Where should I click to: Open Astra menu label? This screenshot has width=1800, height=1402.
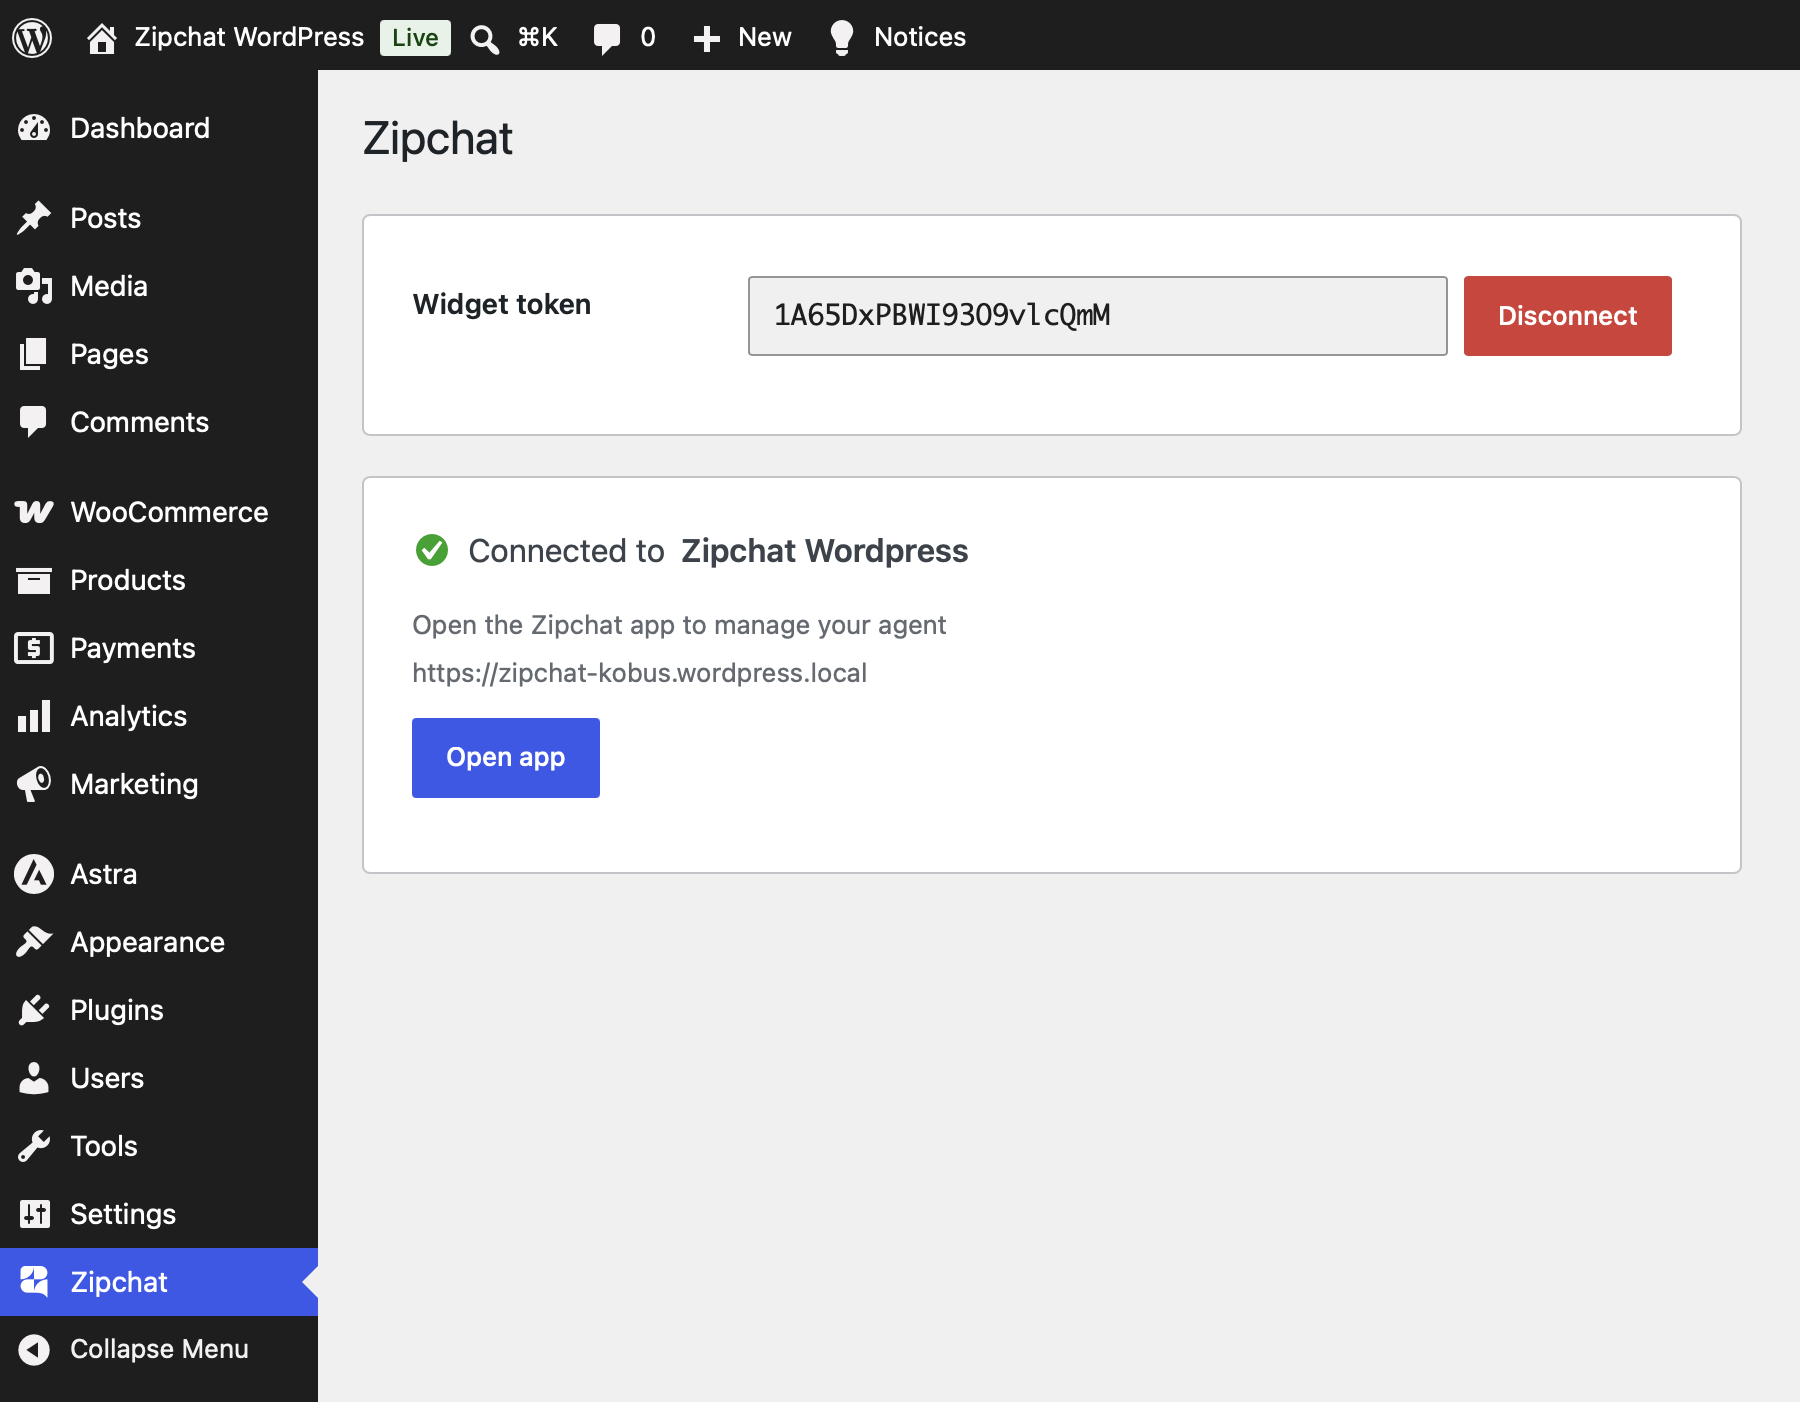[104, 874]
